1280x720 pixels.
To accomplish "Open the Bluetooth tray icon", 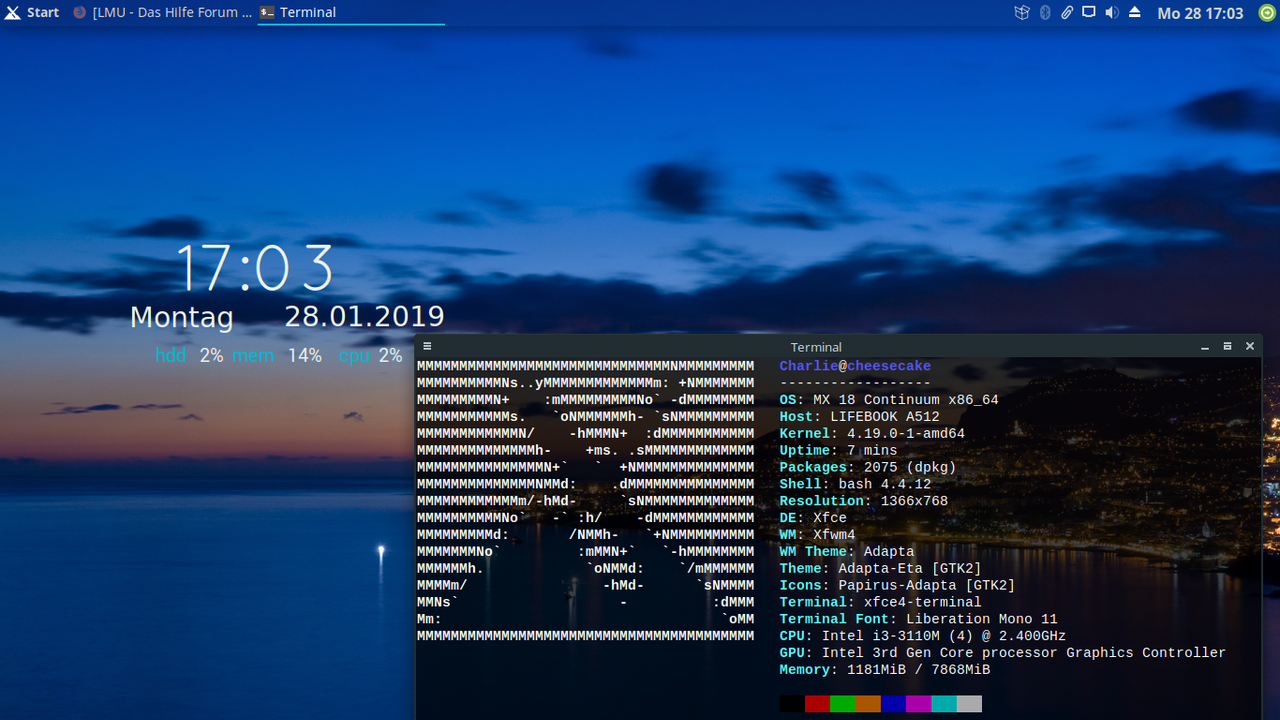I will coord(1045,13).
